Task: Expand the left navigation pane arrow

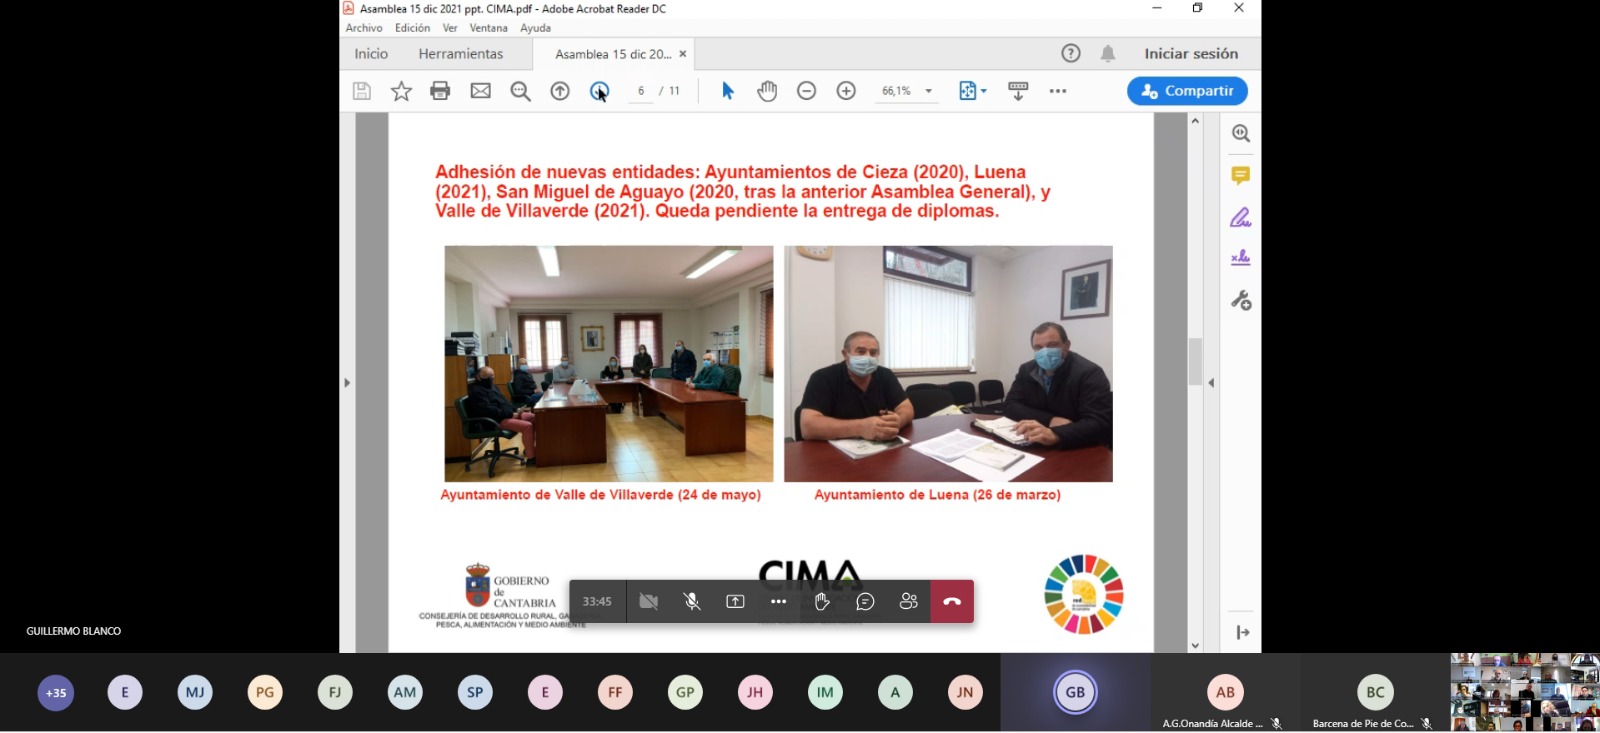Action: click(347, 382)
